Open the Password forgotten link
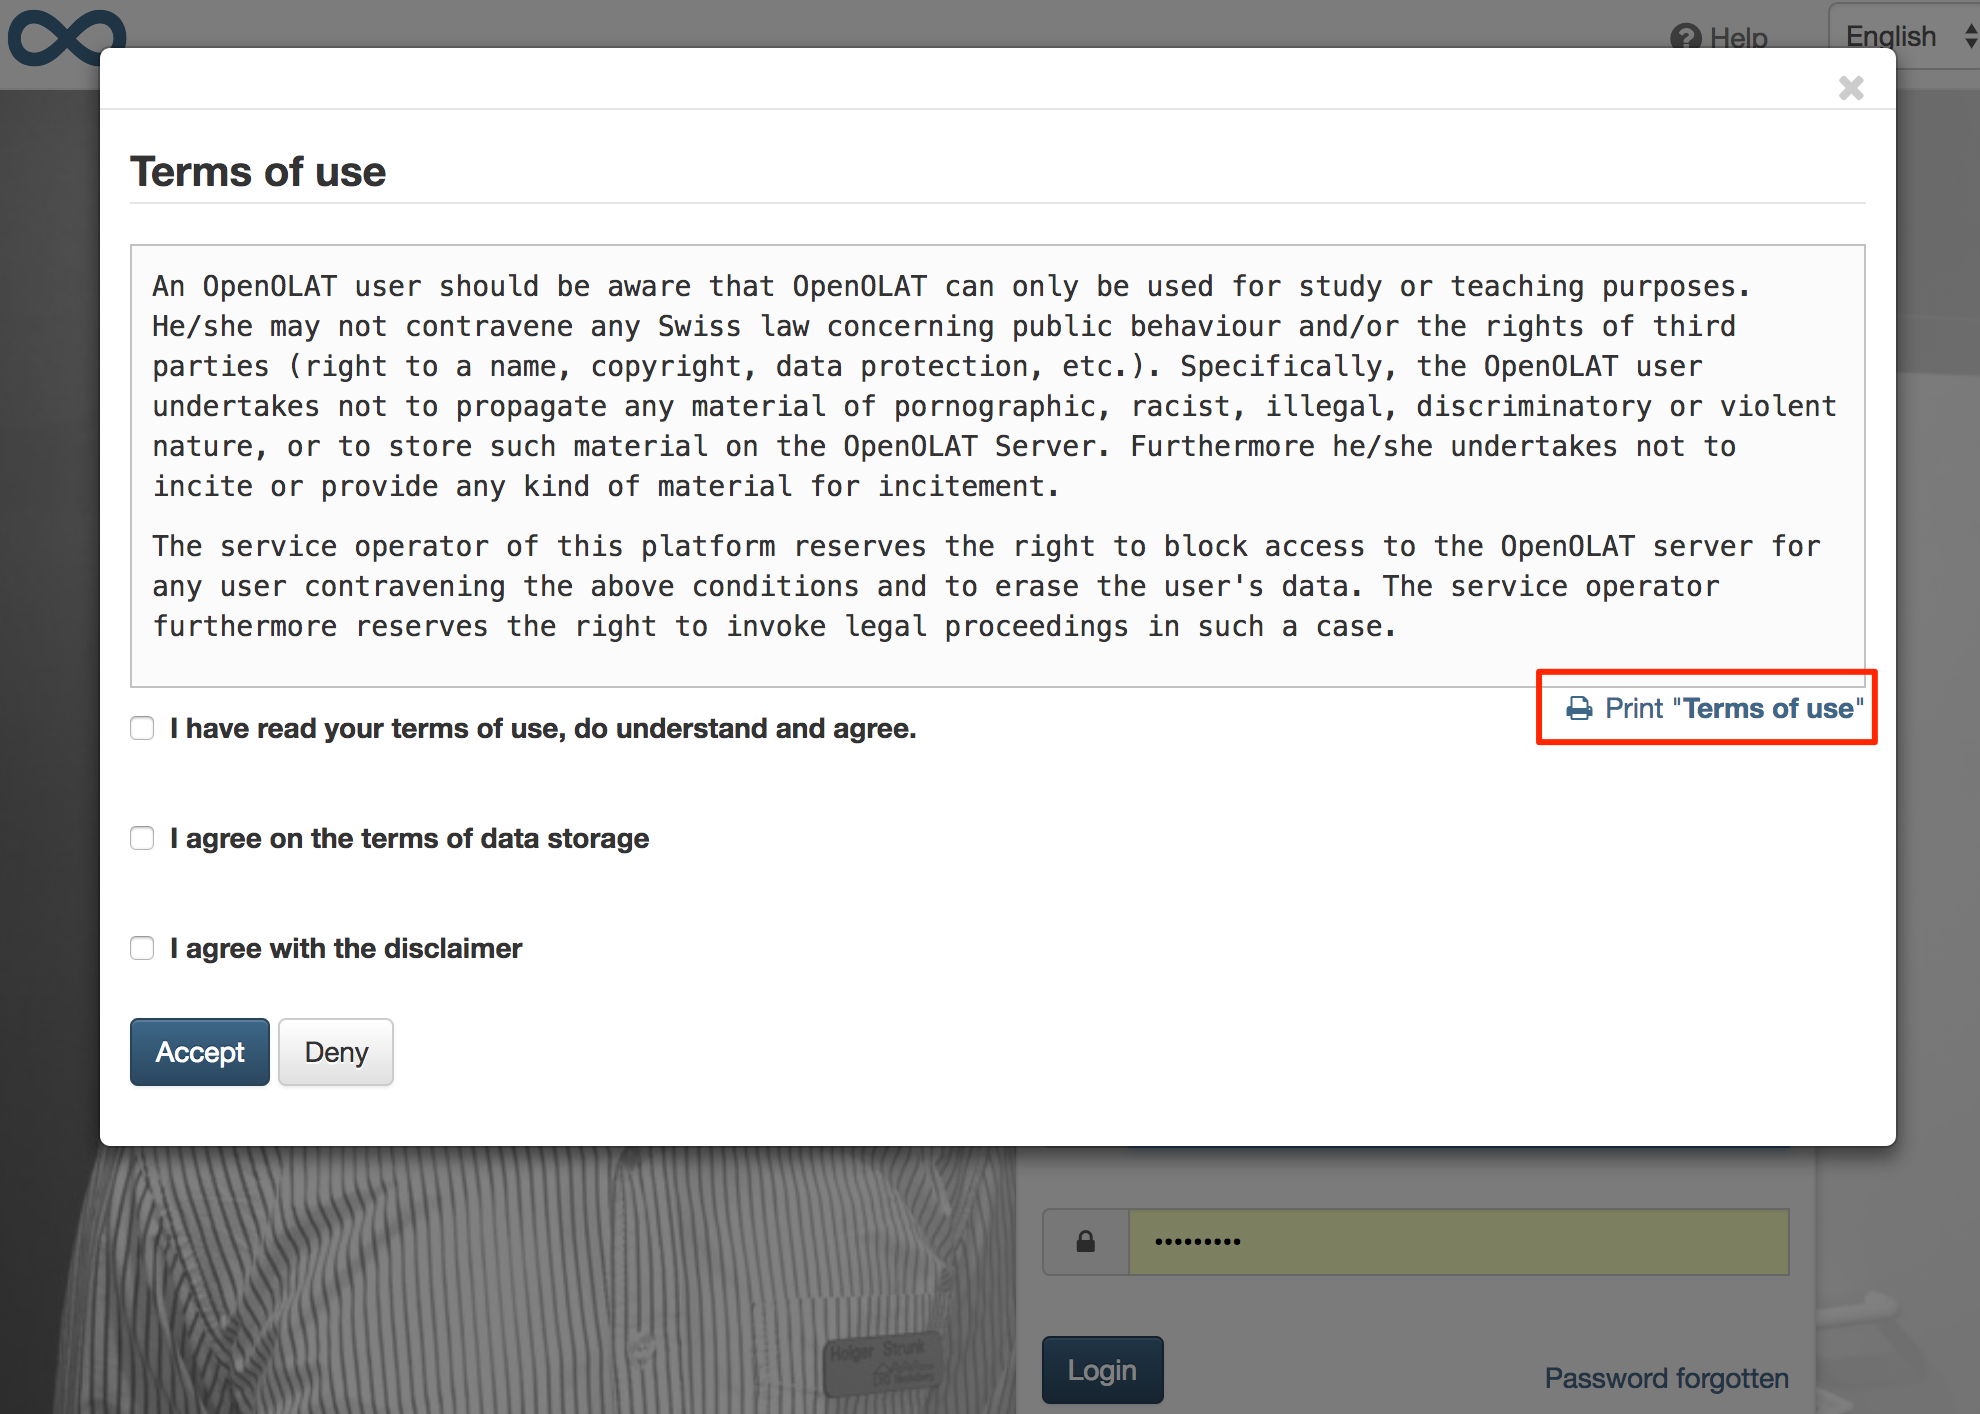The height and width of the screenshot is (1414, 1980). [x=1667, y=1378]
